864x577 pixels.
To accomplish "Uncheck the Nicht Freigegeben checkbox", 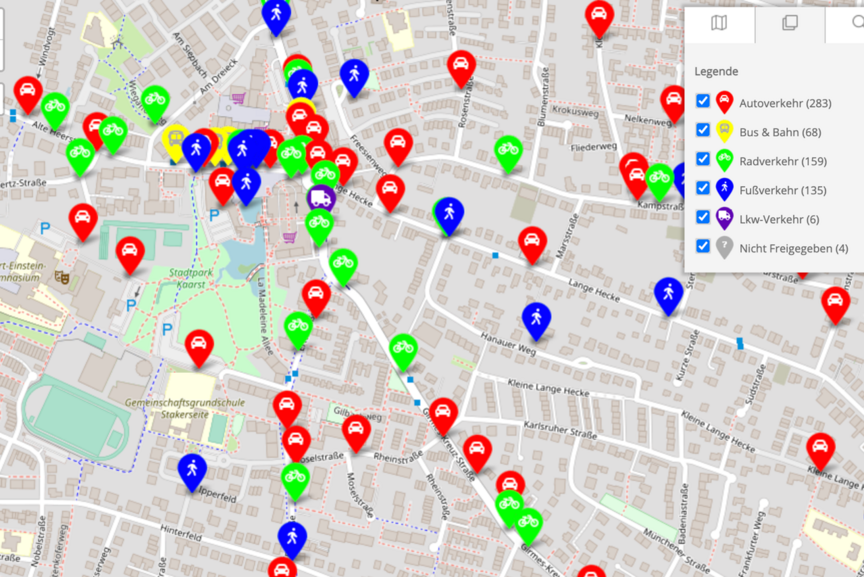I will [703, 246].
